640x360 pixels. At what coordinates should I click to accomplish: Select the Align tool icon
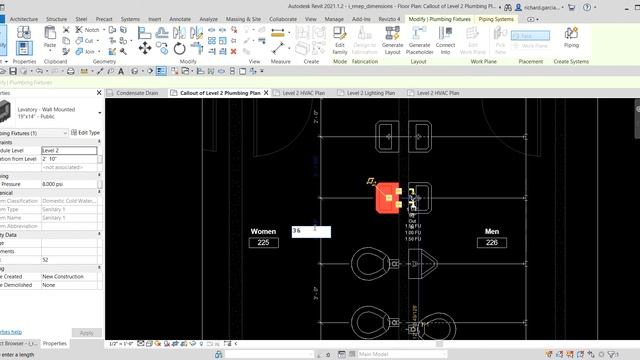[x=144, y=32]
